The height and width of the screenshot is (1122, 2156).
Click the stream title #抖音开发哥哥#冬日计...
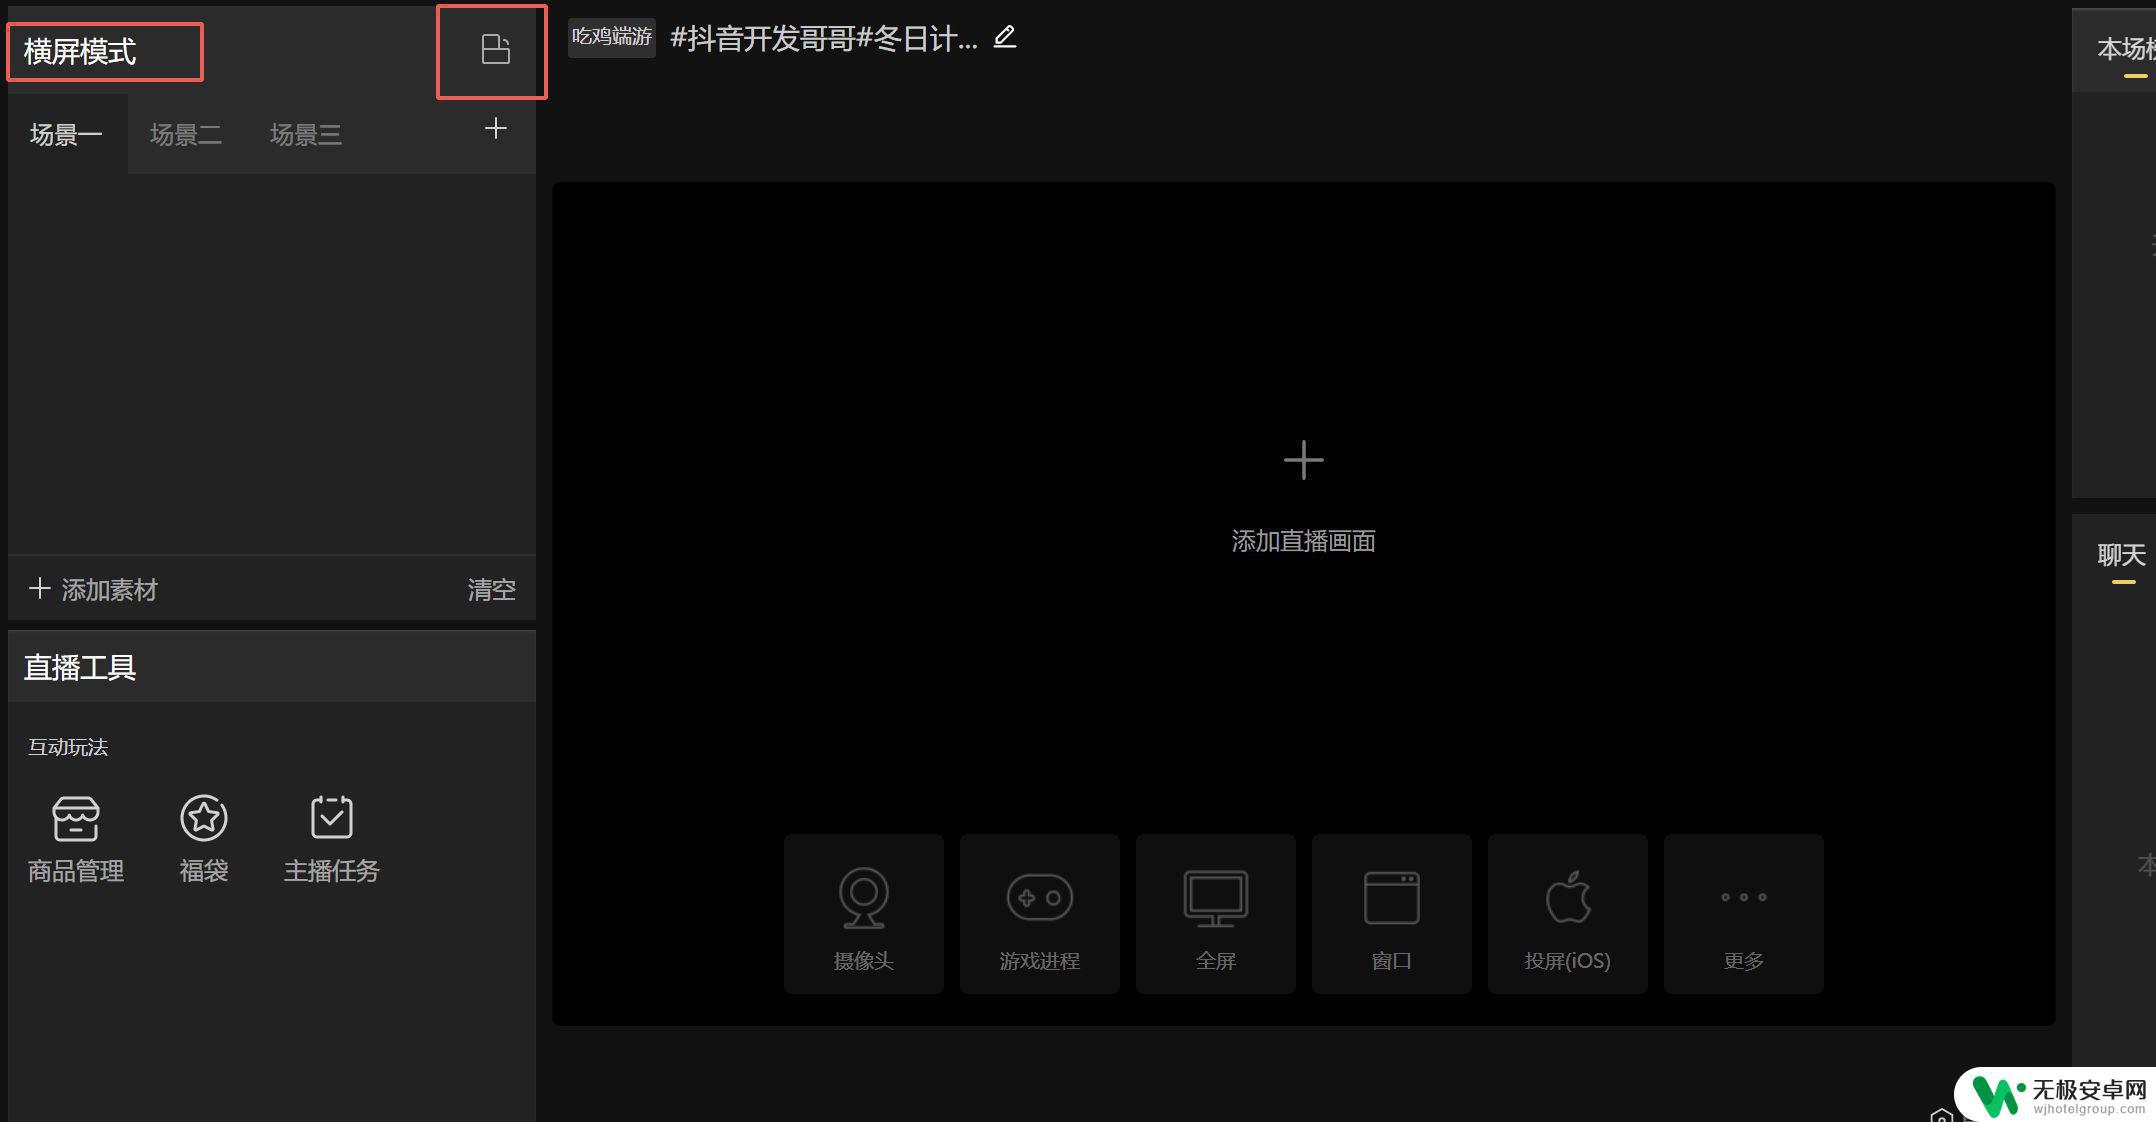click(x=824, y=38)
